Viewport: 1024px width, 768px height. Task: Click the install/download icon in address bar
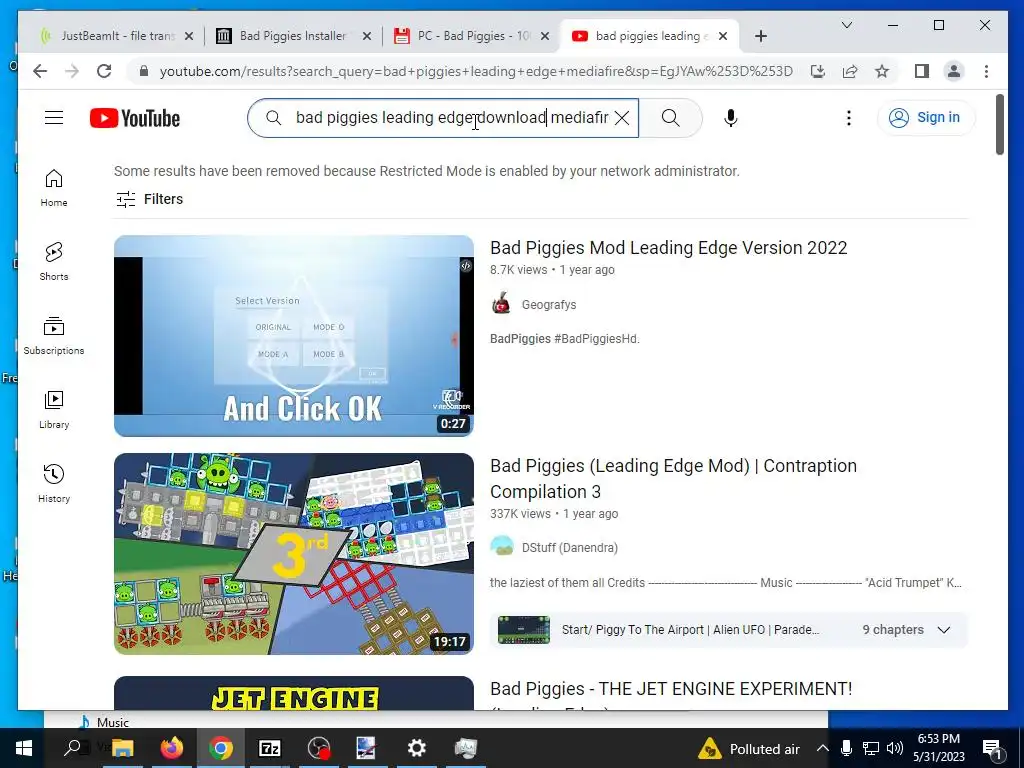(818, 71)
